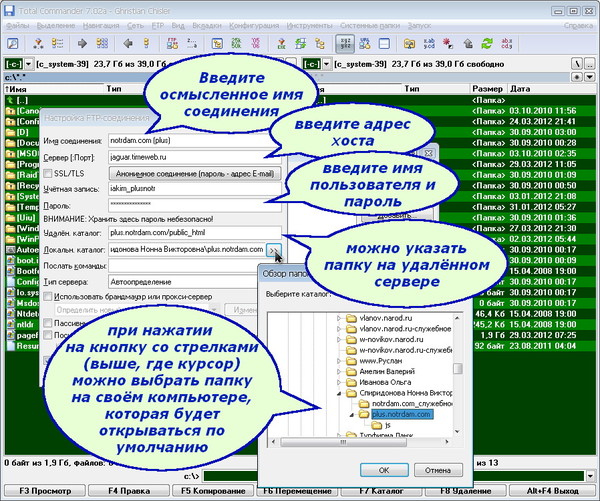Viewport: 600px width, 501px height.
Task: Click the js subfolder icon in tree
Action: coord(377,425)
